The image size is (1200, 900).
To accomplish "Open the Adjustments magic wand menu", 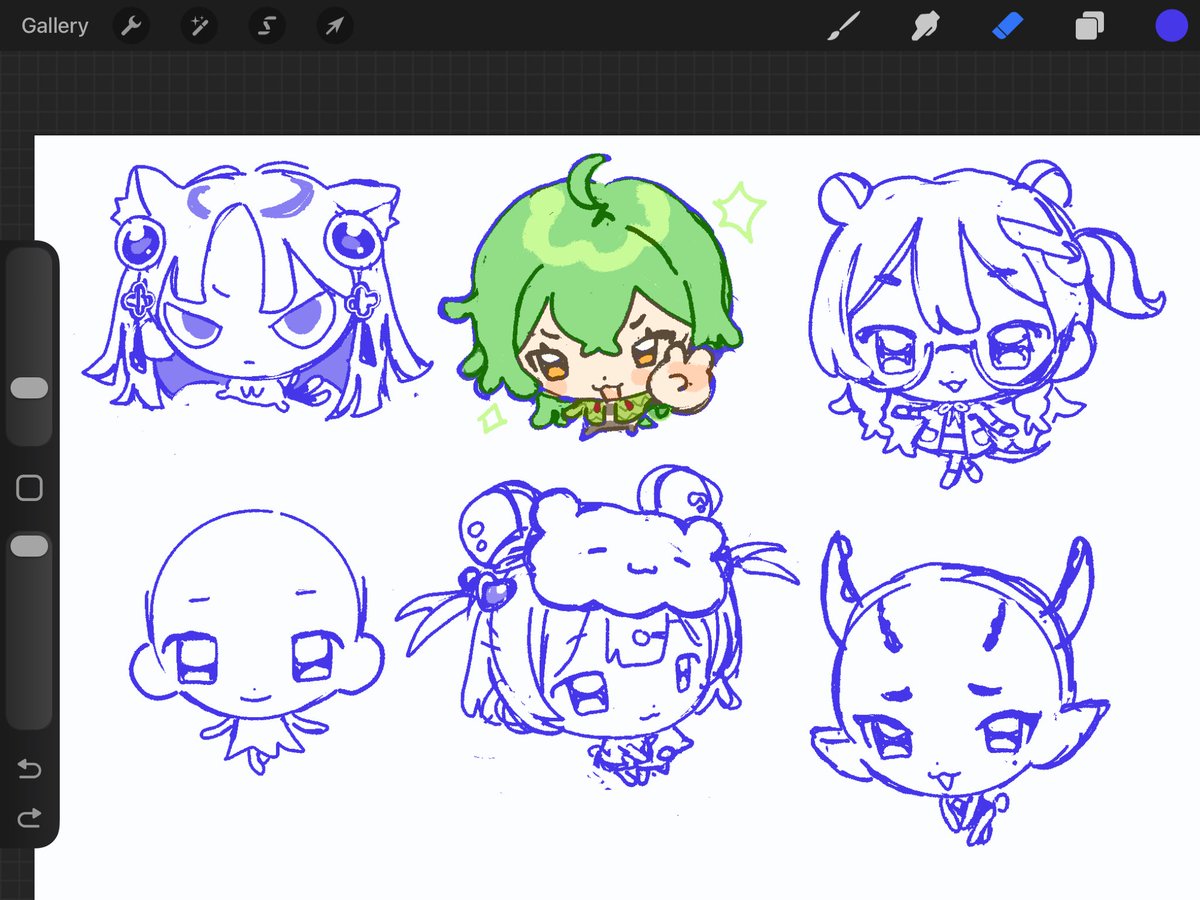I will pos(199,26).
